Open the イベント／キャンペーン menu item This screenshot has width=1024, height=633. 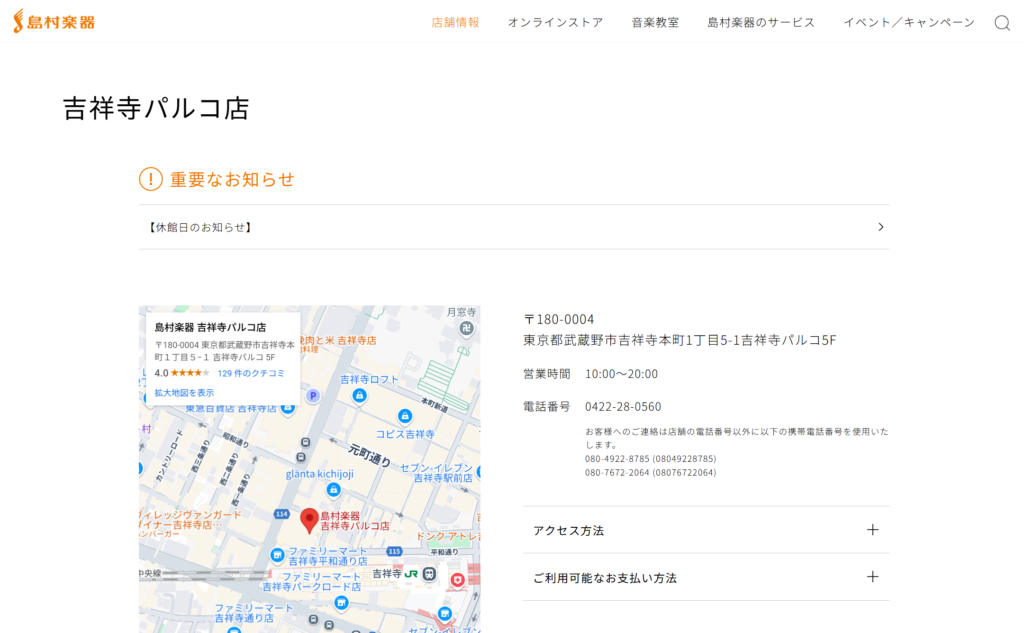click(x=909, y=22)
